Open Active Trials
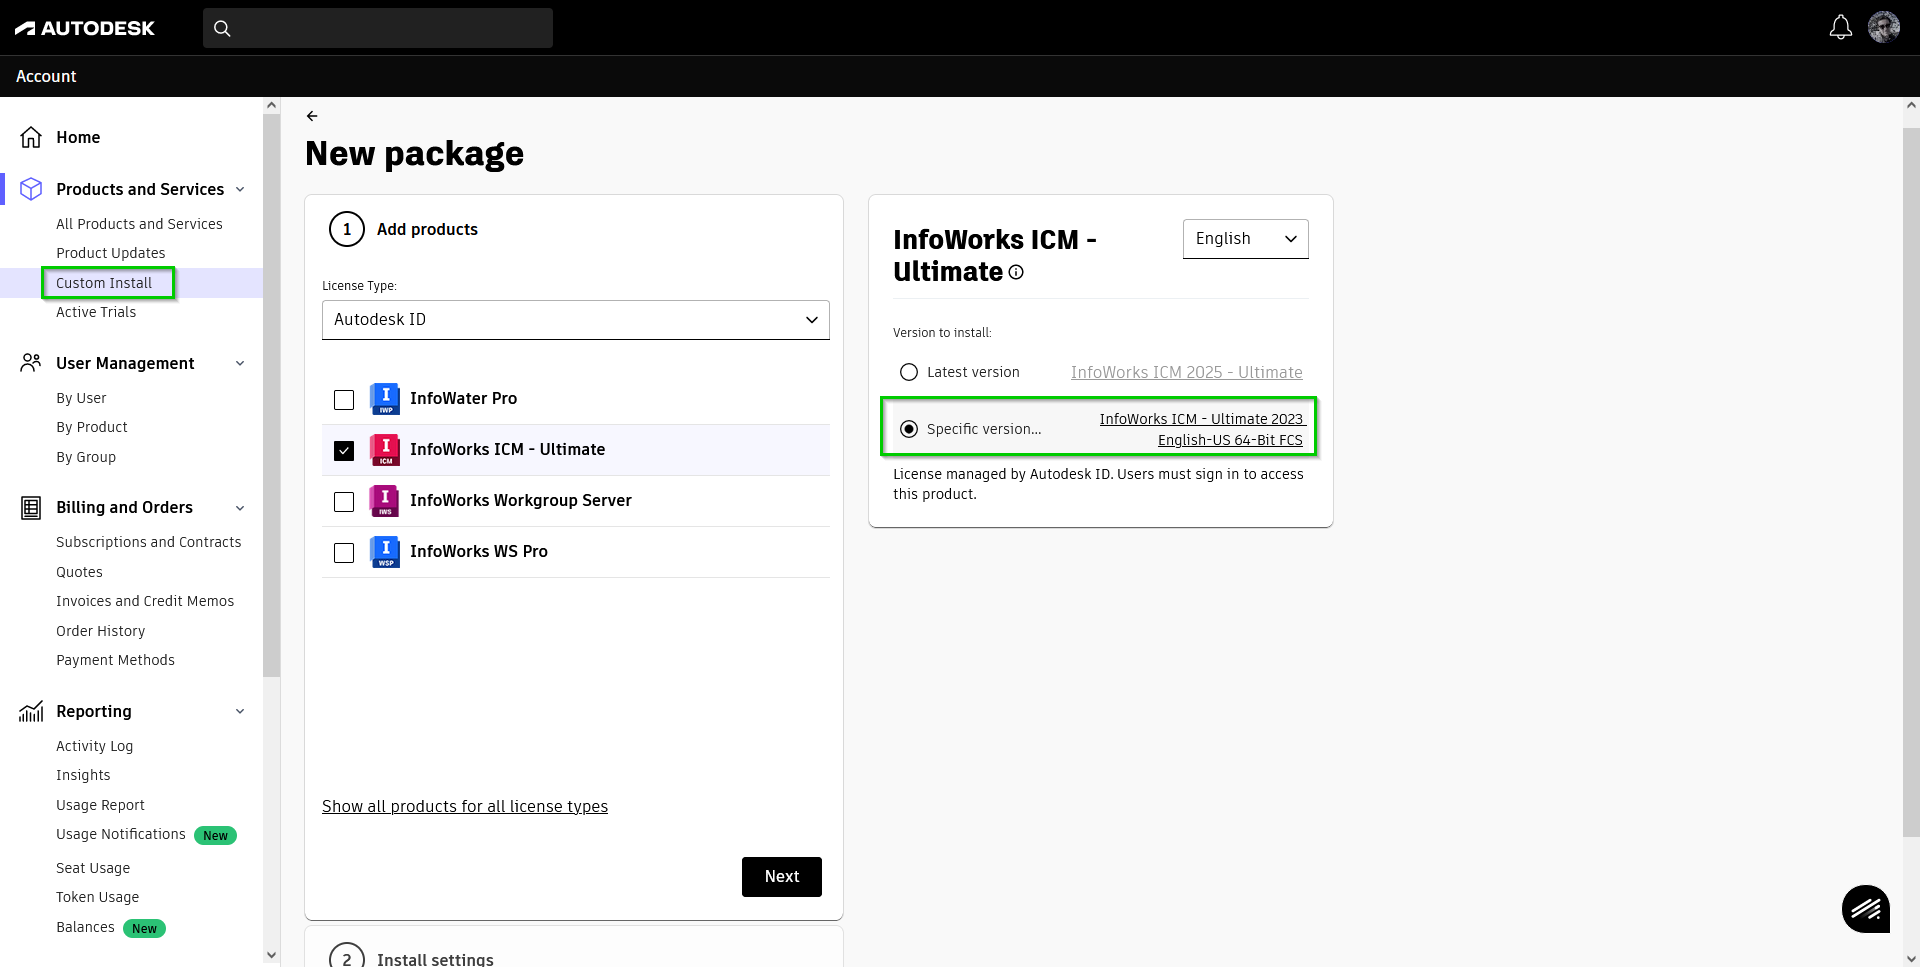Screen dimensions: 1920x967 (x=96, y=312)
